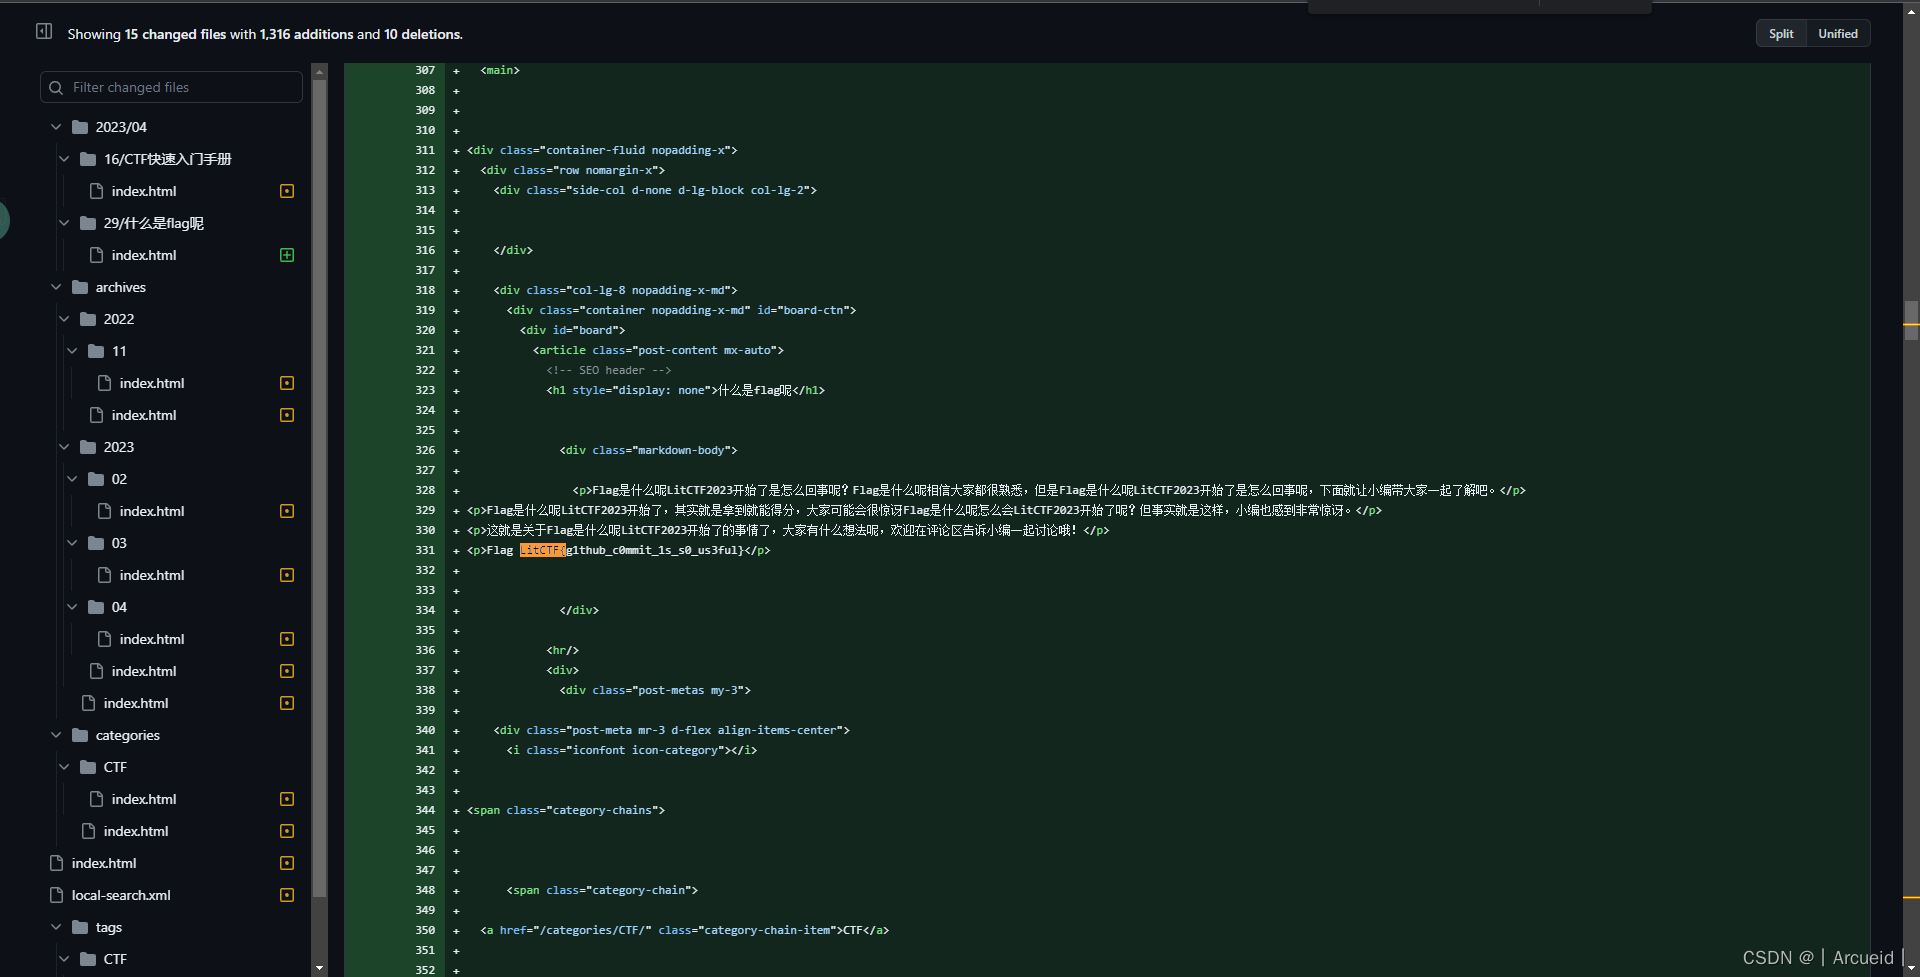1920x977 pixels.
Task: Collapse the 03 folder chevron
Action: [x=72, y=543]
